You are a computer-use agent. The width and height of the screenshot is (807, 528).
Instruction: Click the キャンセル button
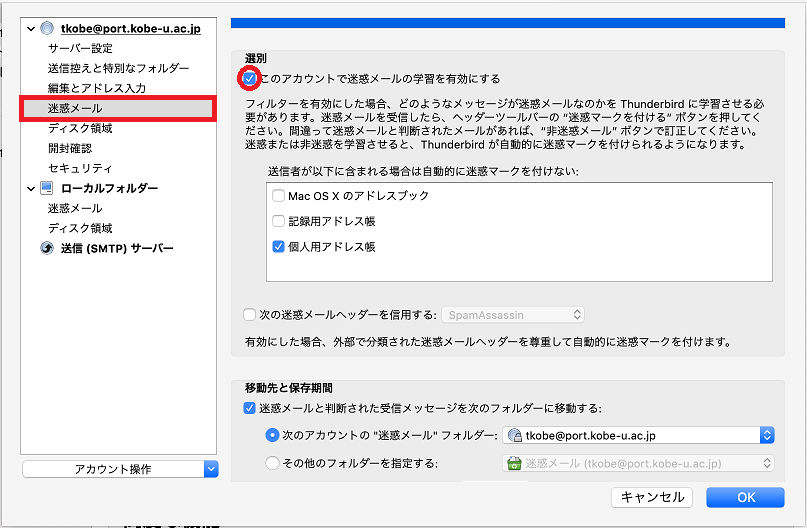coord(652,498)
